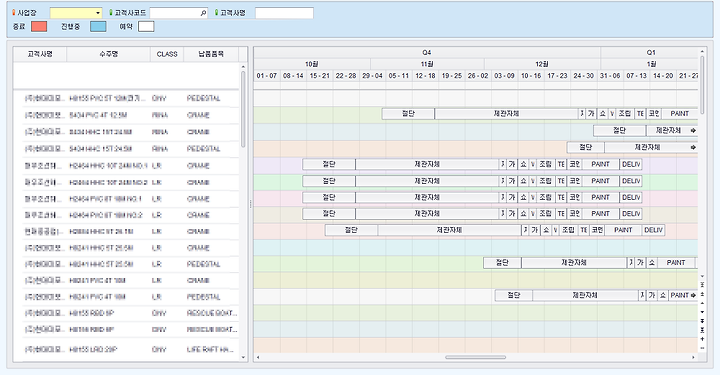Sort by the CLASS column header
This screenshot has height=375, width=720.
click(x=167, y=54)
